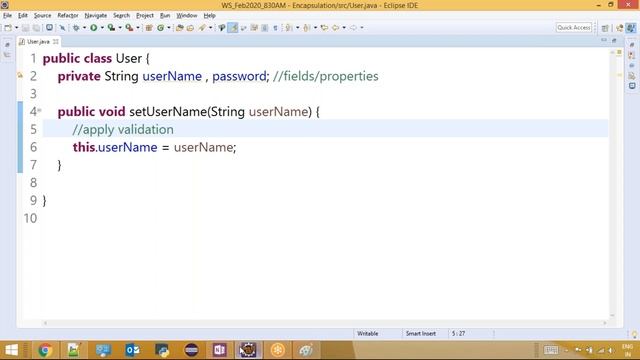Click the Save All toolbar icon
The image size is (640, 360).
pyautogui.click(x=36, y=28)
